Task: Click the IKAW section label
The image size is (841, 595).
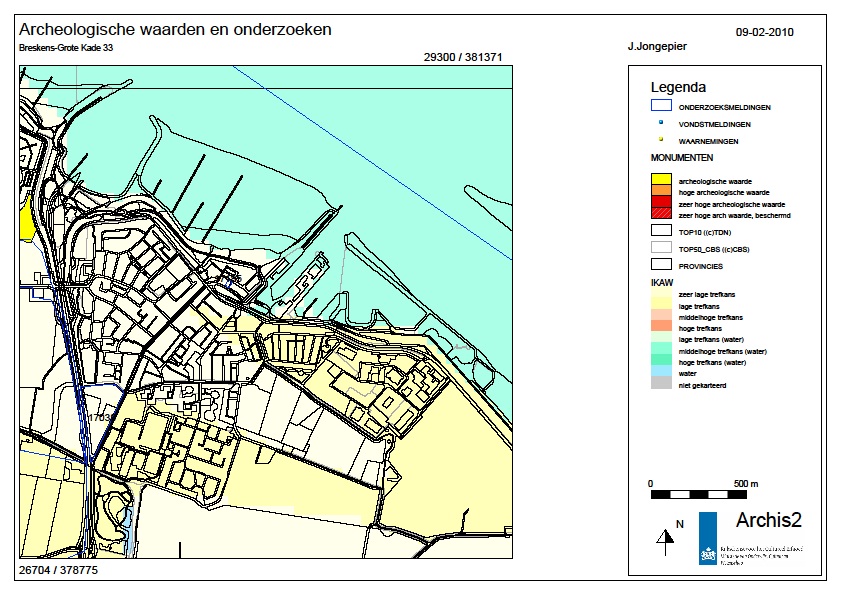Action: coord(661,283)
